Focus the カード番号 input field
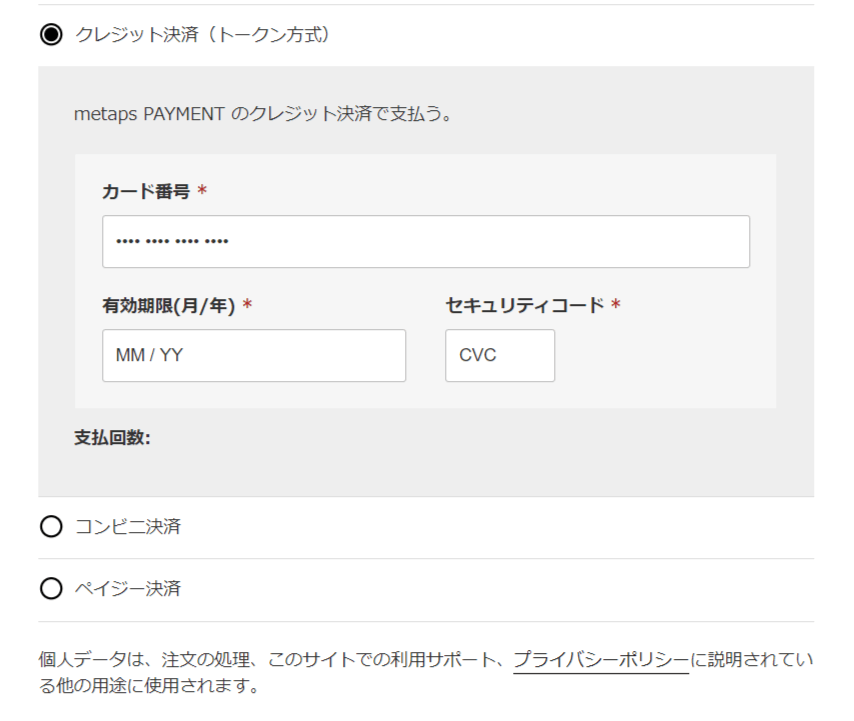This screenshot has height=721, width=854. [x=426, y=241]
